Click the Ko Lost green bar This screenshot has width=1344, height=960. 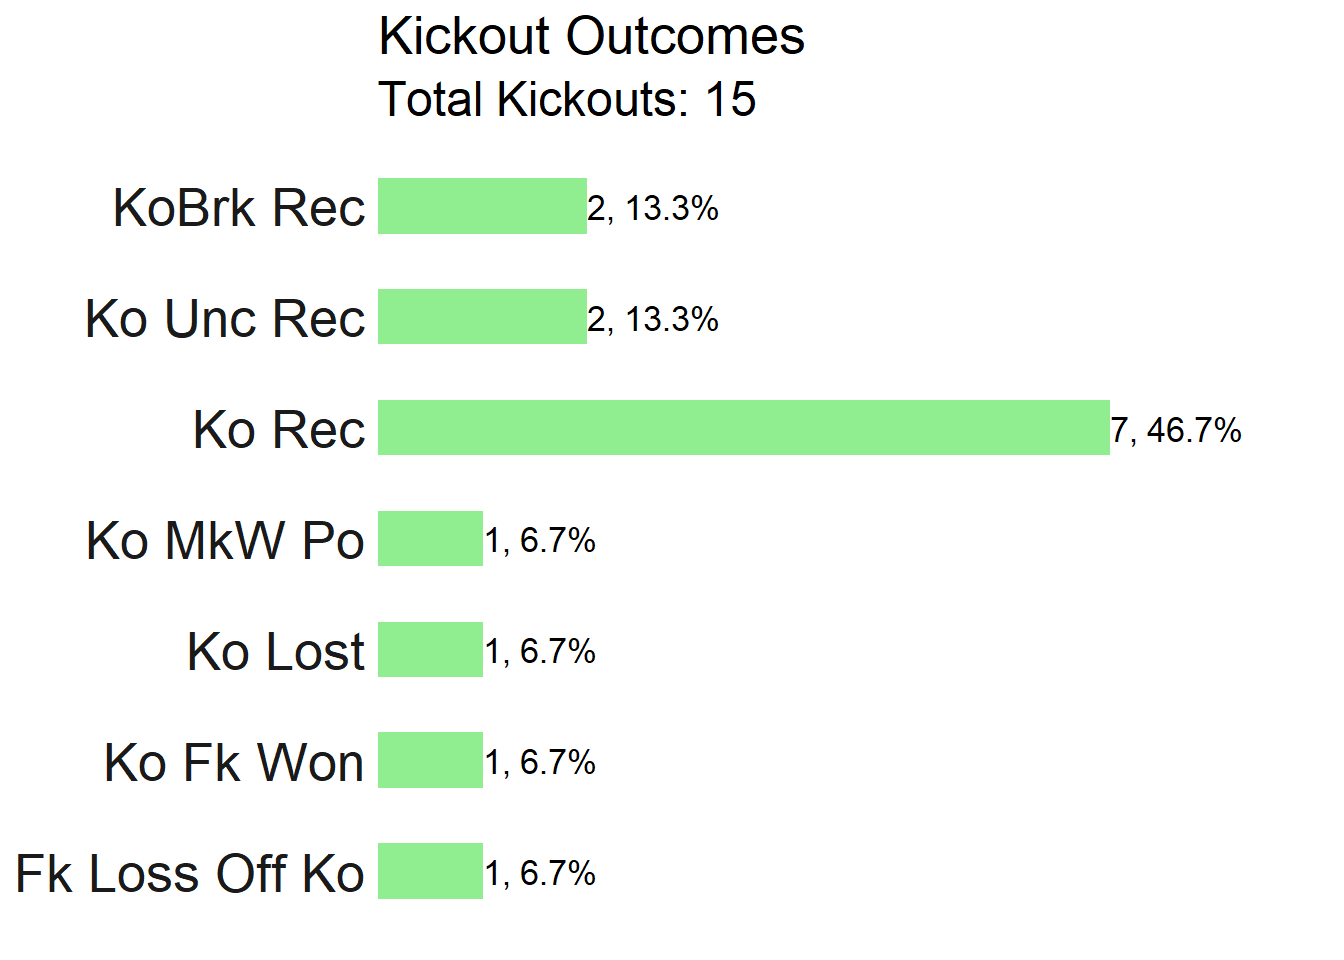coord(430,650)
